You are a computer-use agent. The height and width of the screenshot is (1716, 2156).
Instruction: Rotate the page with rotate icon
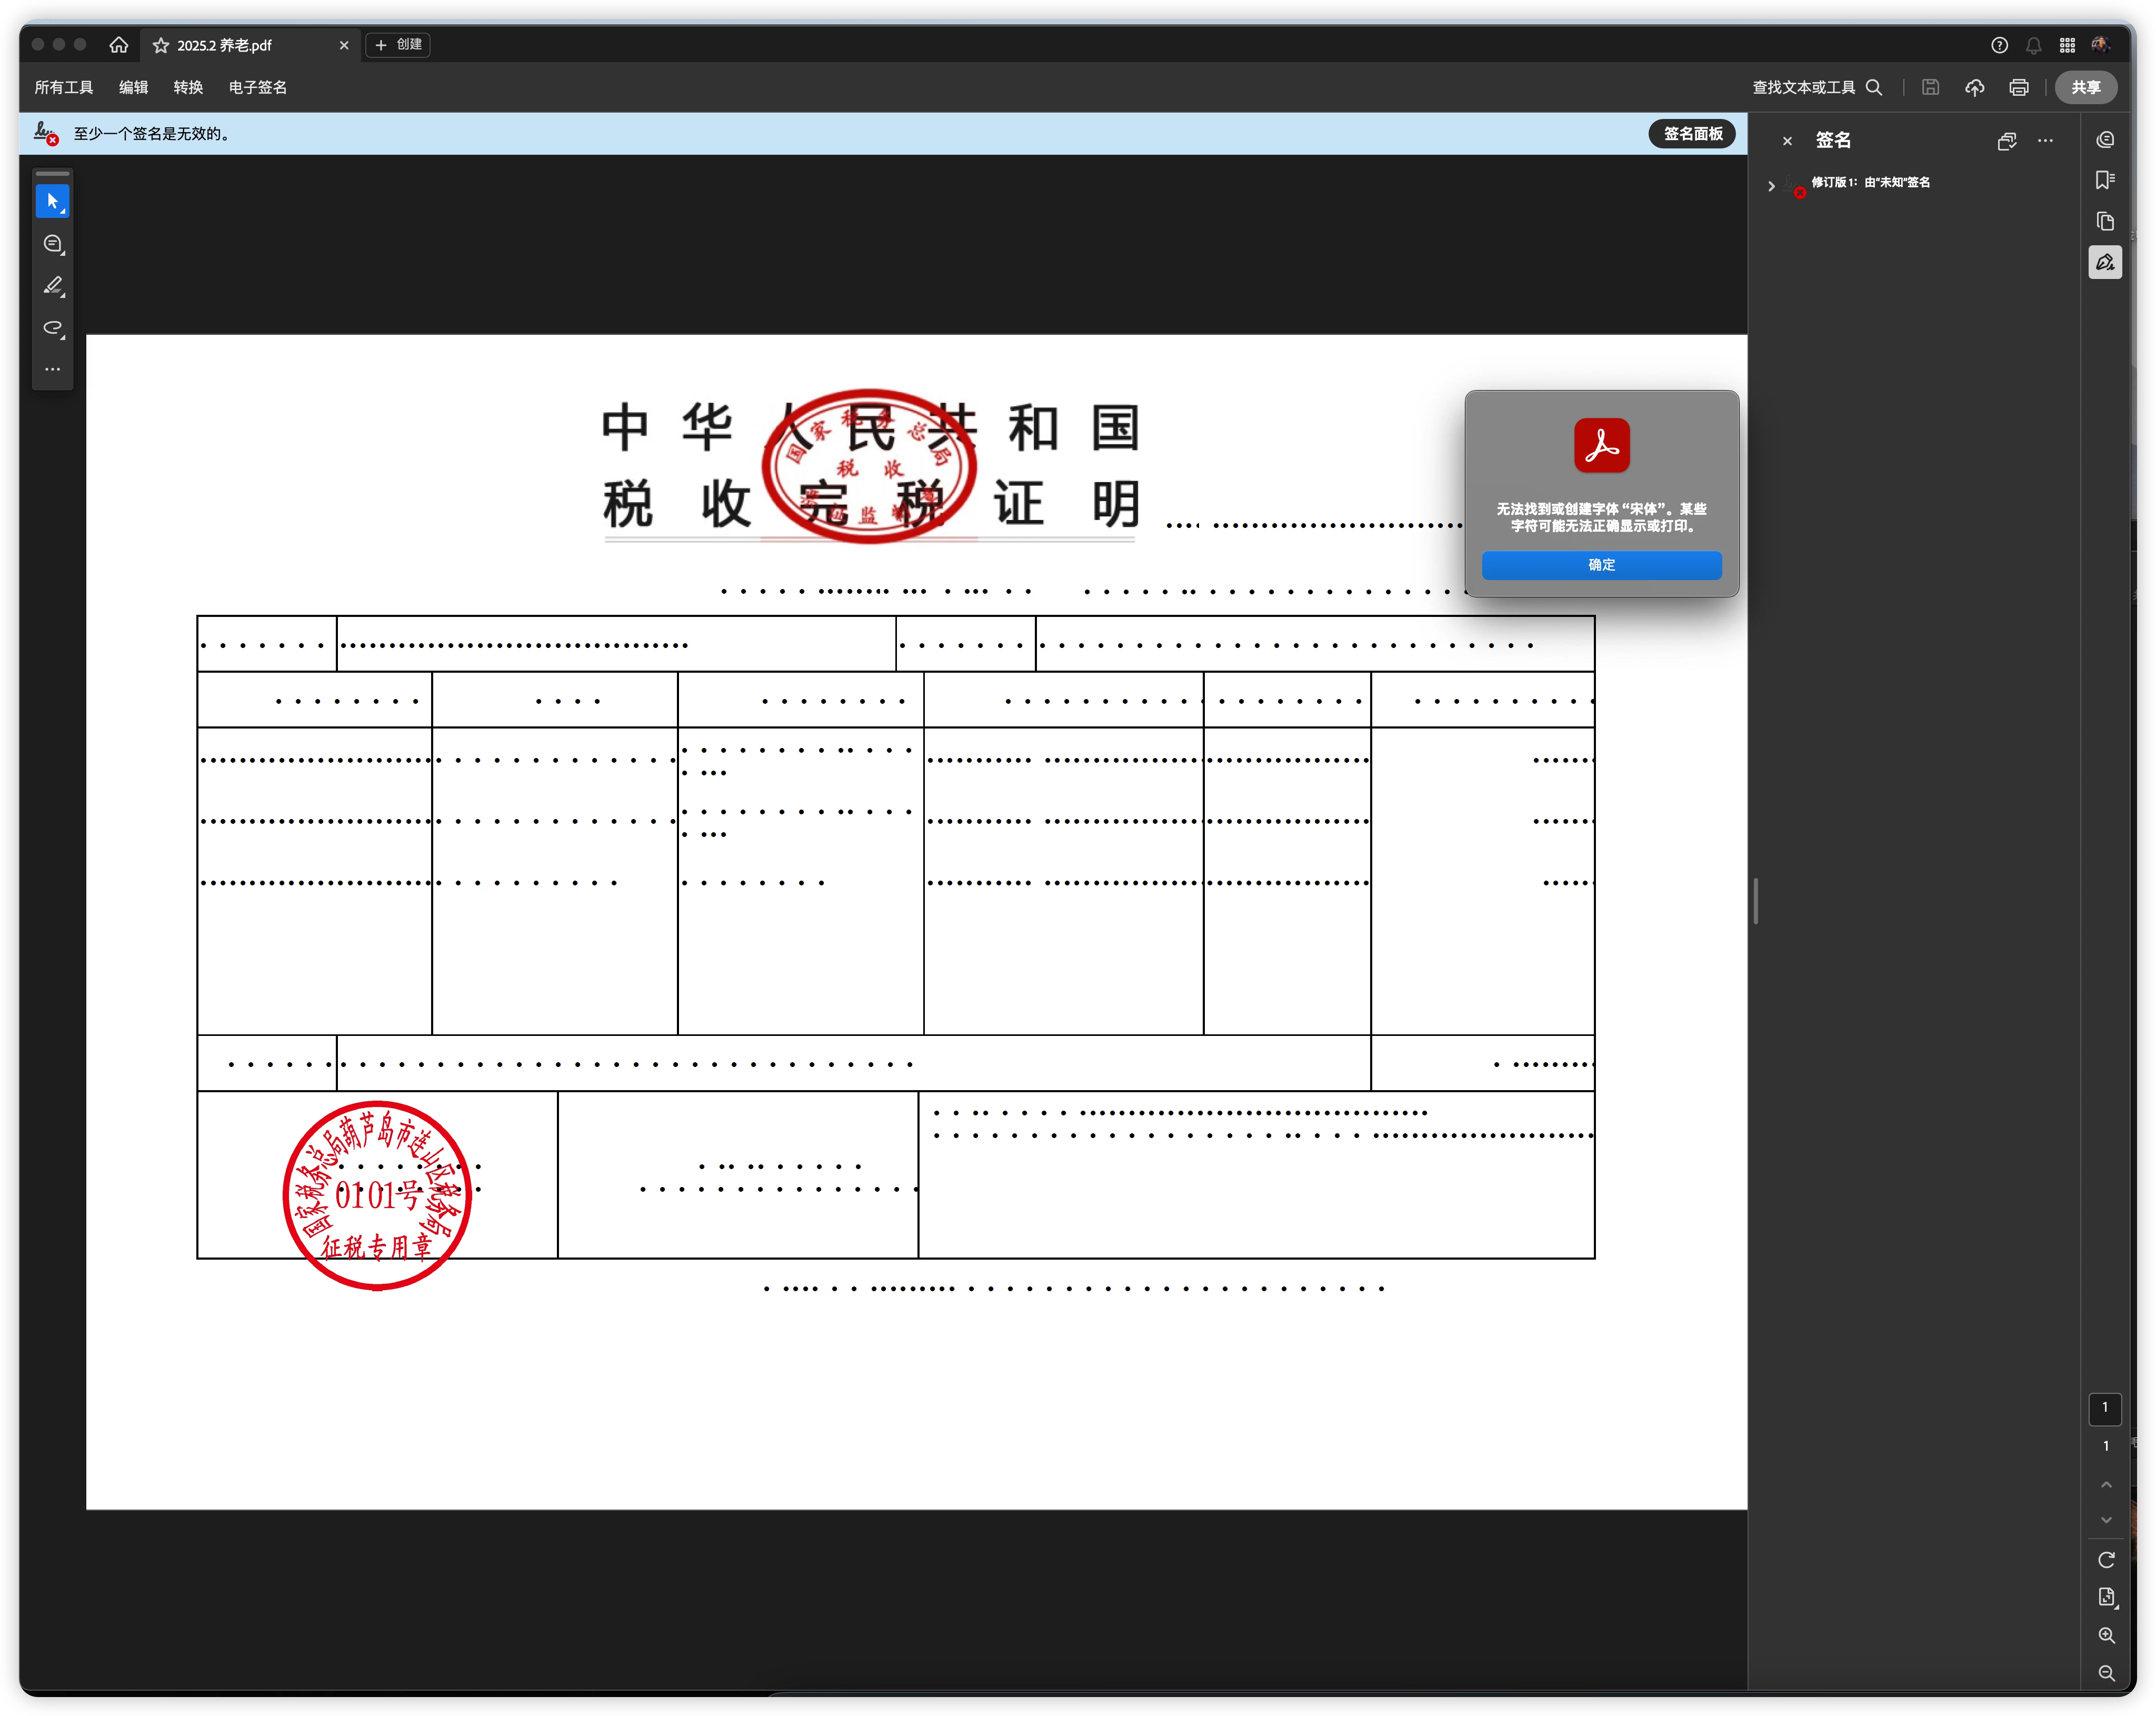[x=2106, y=1560]
